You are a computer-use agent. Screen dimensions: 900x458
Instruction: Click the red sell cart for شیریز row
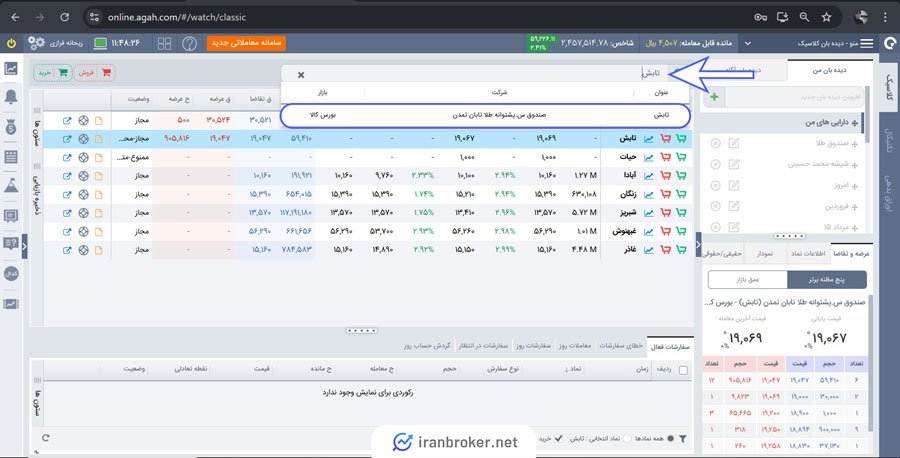pyautogui.click(x=665, y=212)
